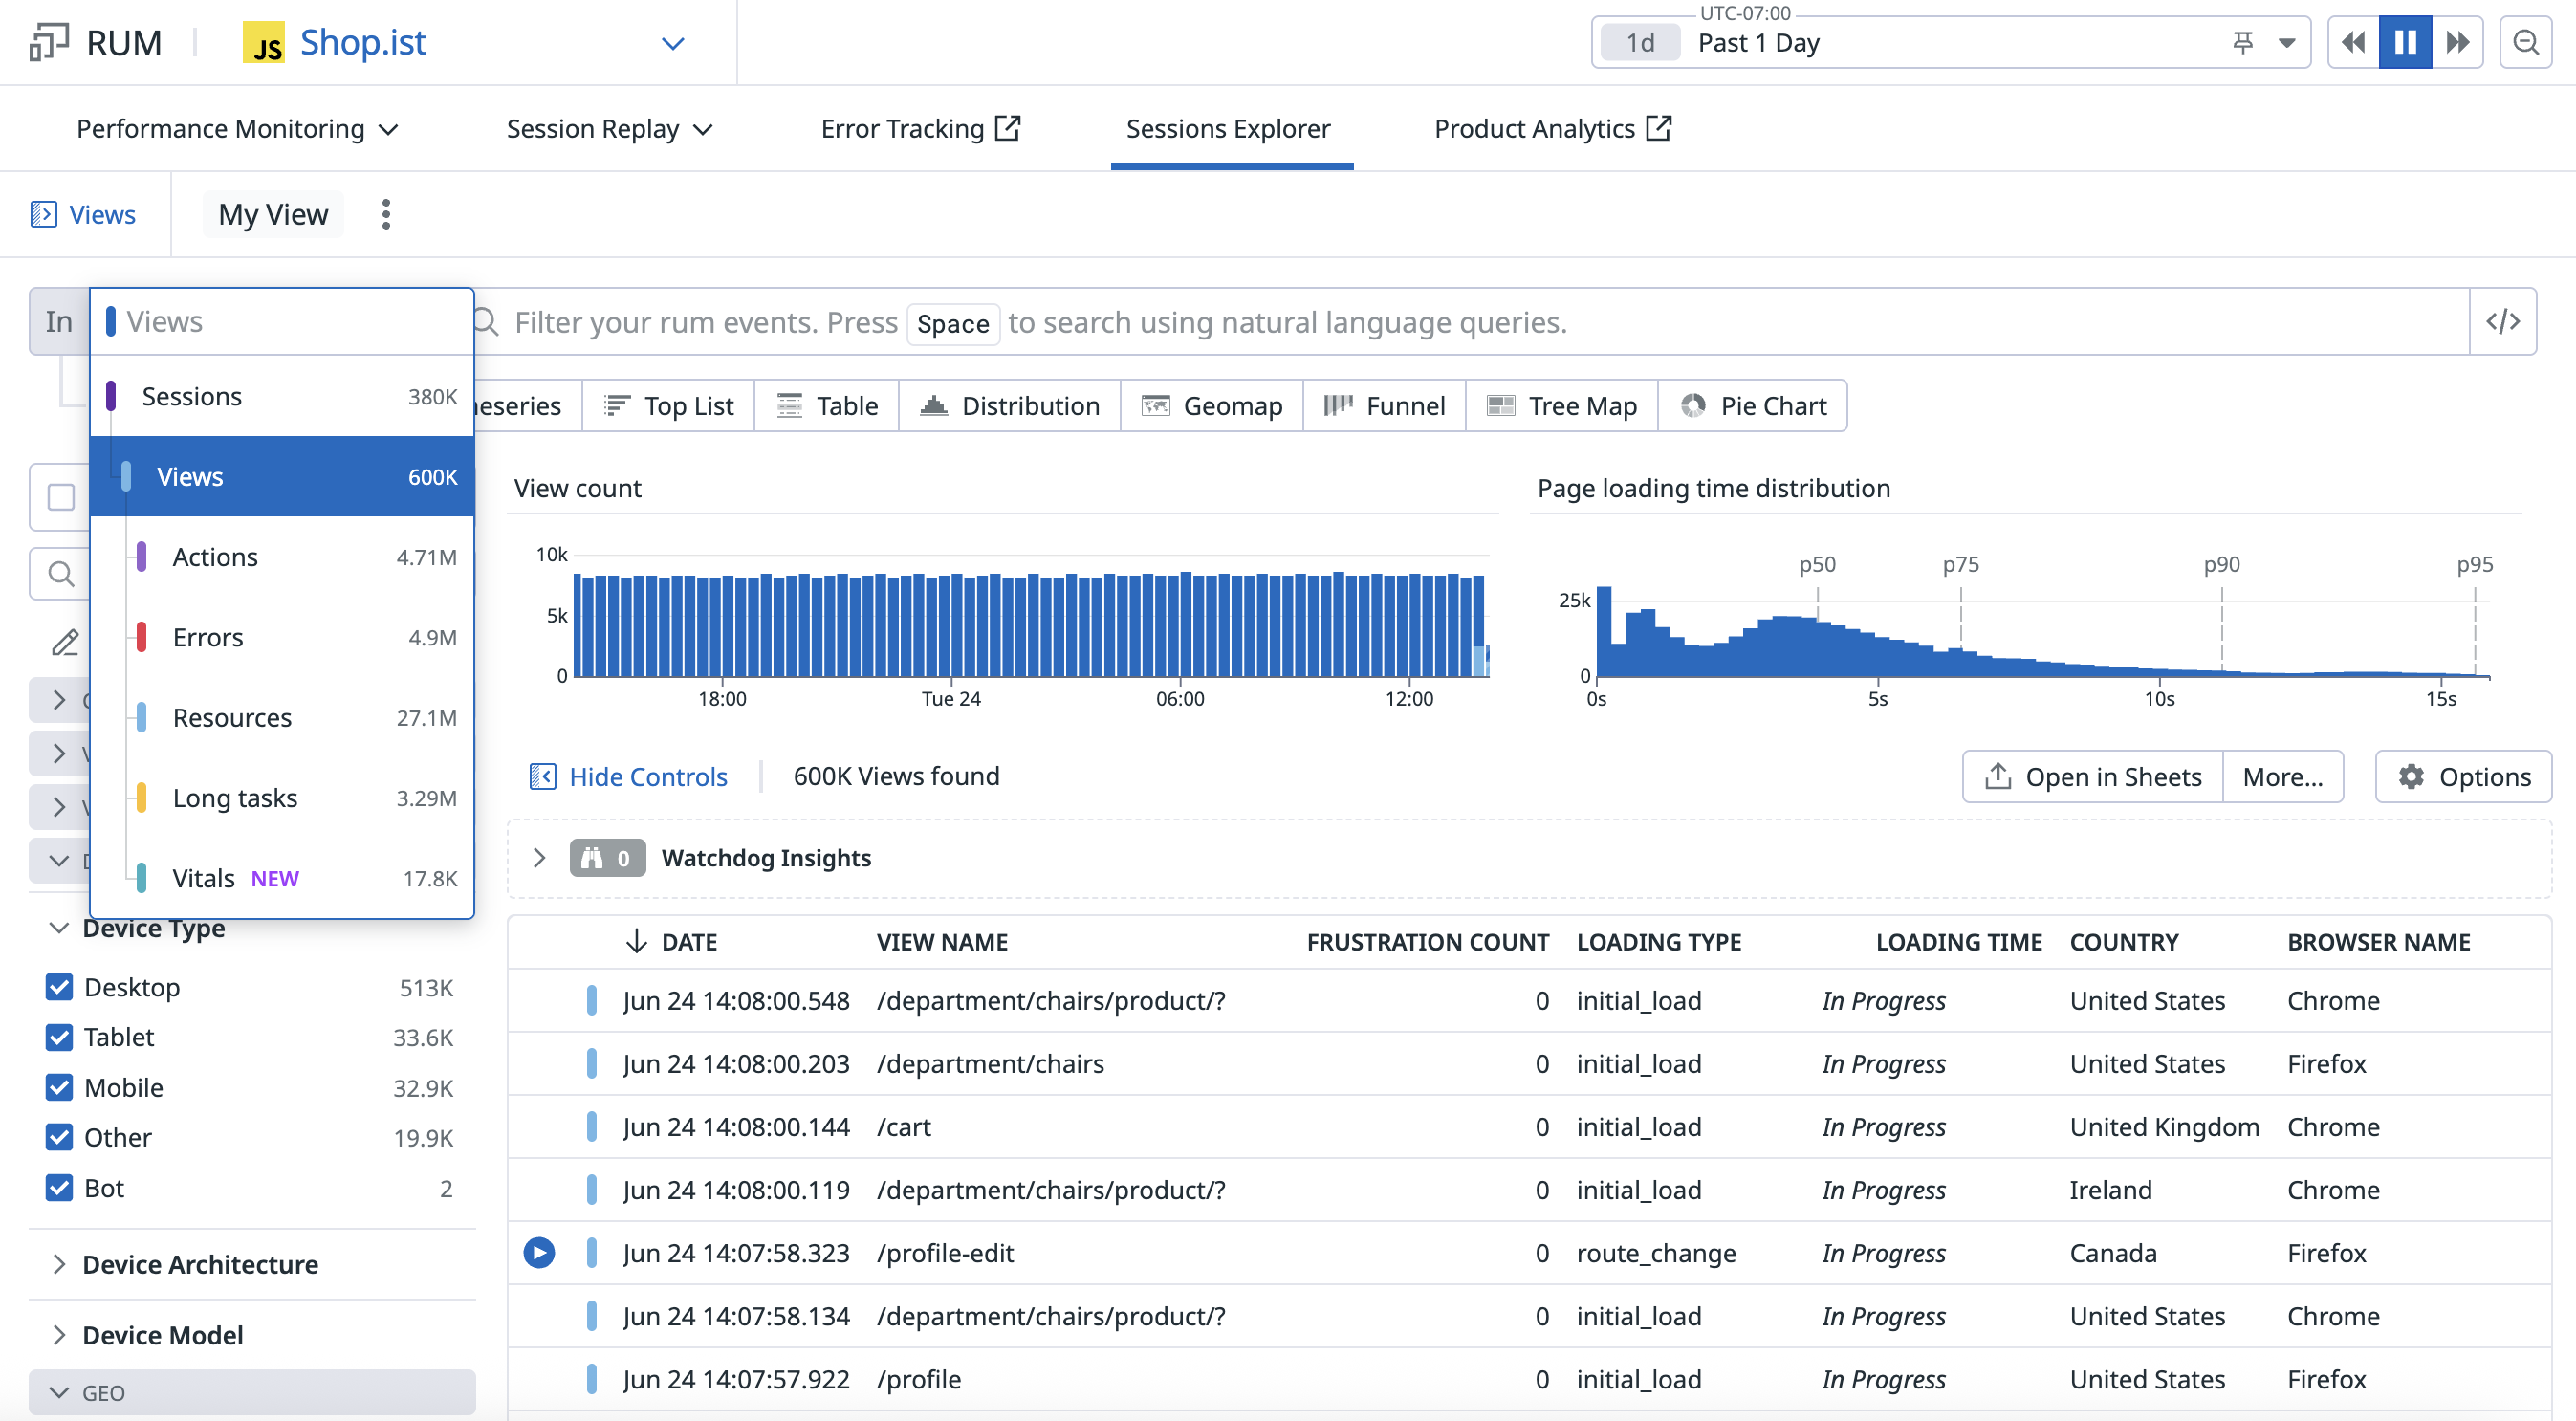Click the Watchdog binoculars count badge
2576x1421 pixels.
[x=607, y=858]
